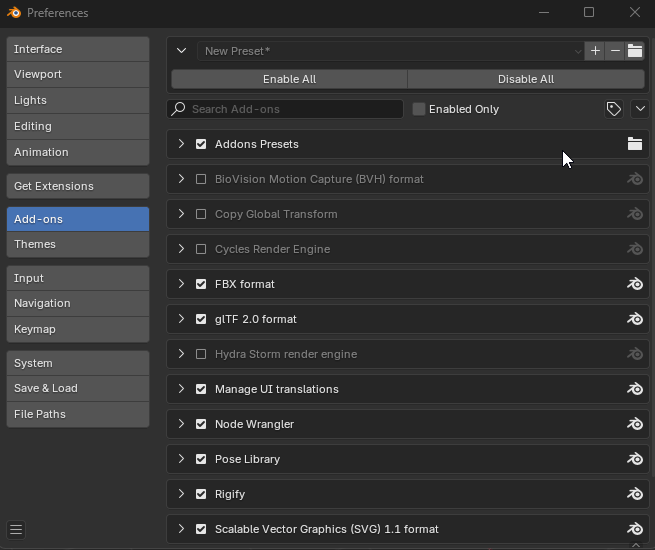This screenshot has width=655, height=550.
Task: Uncheck the Pose Library add-on
Action: coord(201,459)
